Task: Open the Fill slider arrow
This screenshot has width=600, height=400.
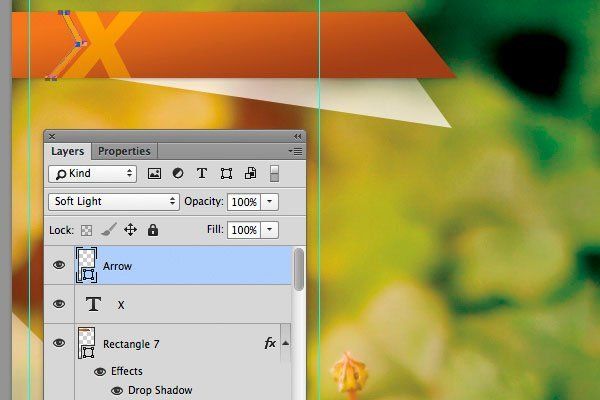Action: (269, 230)
